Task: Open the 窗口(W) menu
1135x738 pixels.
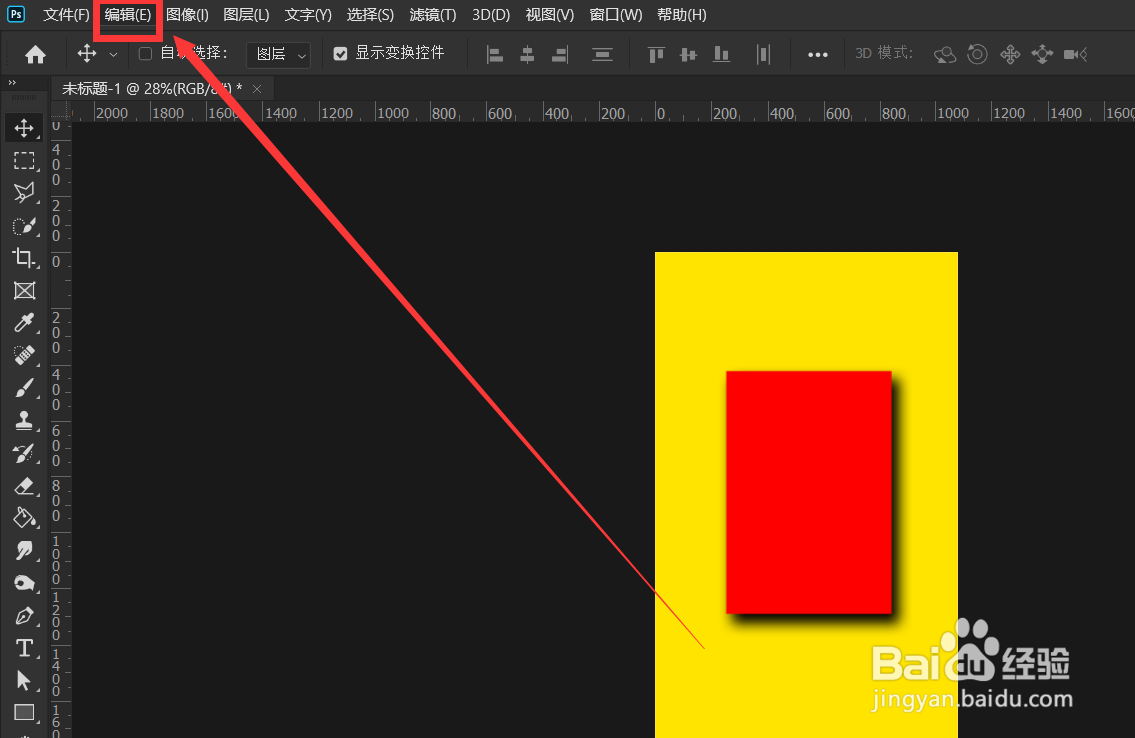Action: pyautogui.click(x=615, y=14)
